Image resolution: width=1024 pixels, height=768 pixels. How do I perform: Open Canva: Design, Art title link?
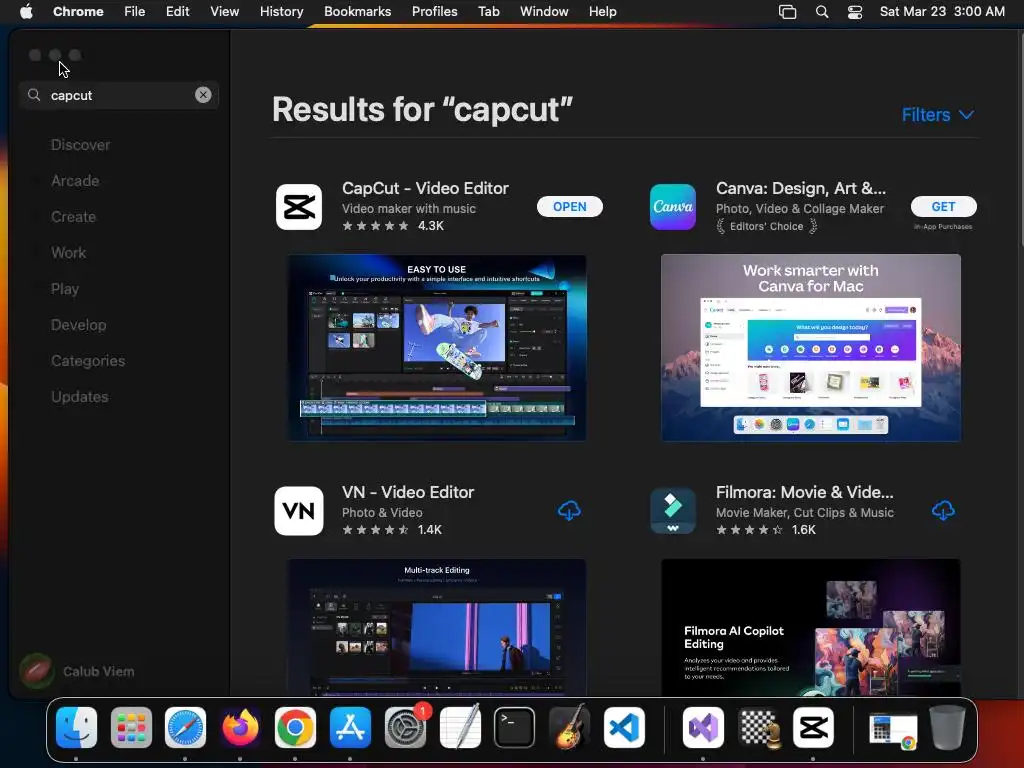click(x=801, y=188)
